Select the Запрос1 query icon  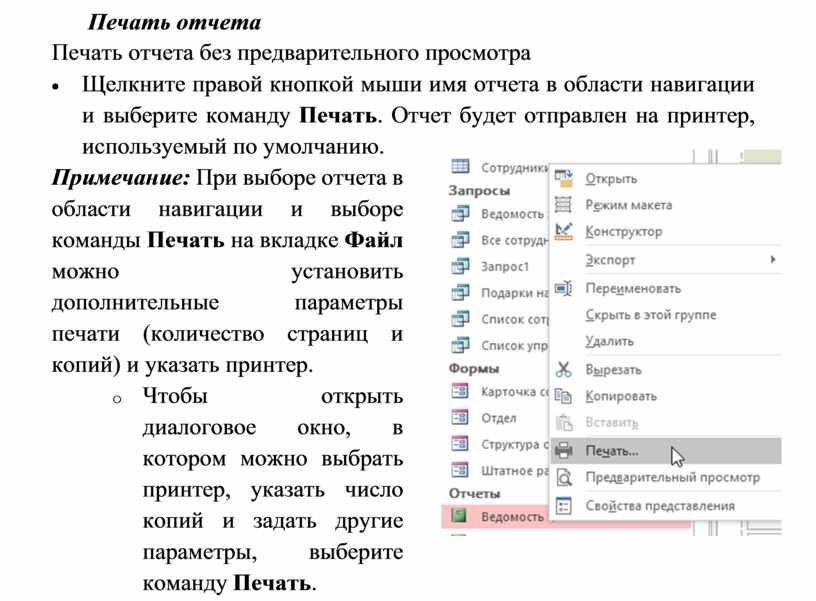460,266
